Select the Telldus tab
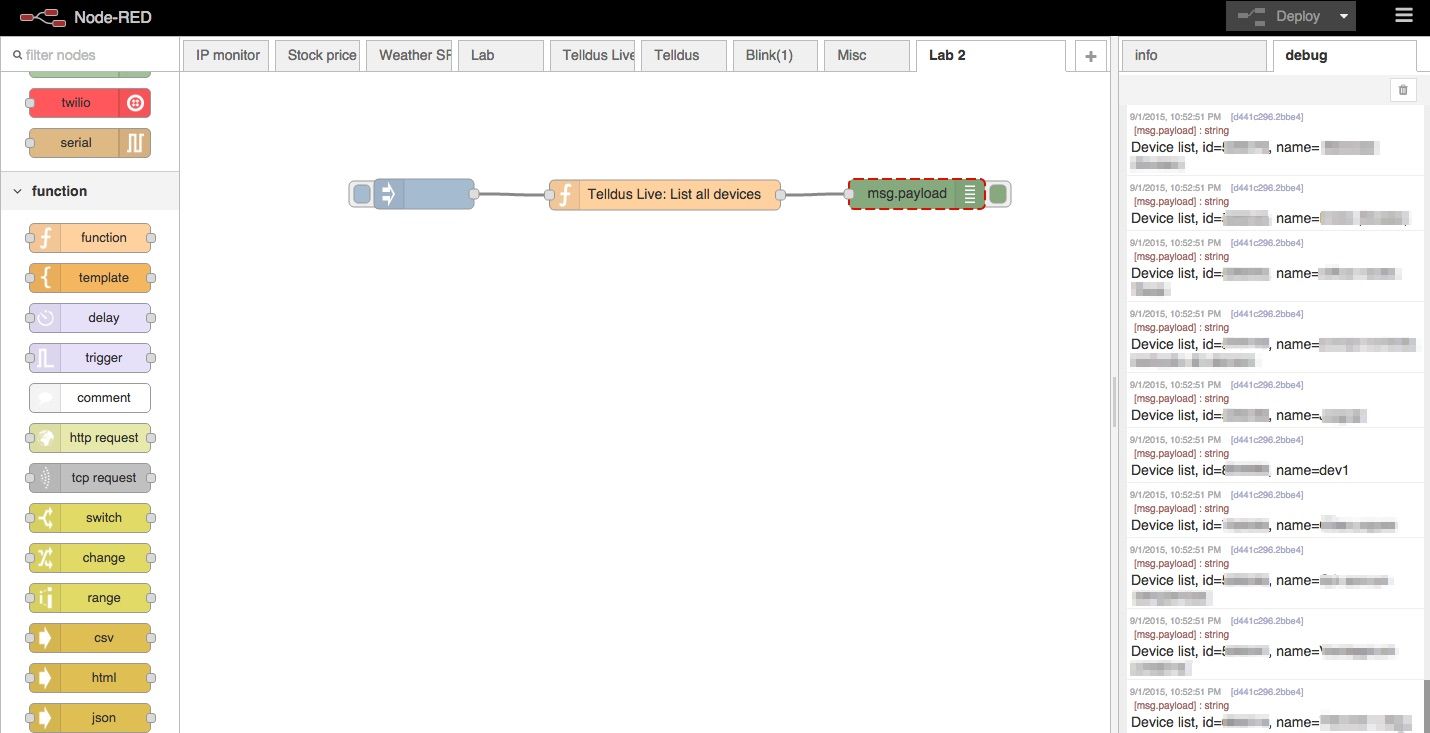The image size is (1430, 733). [x=684, y=55]
